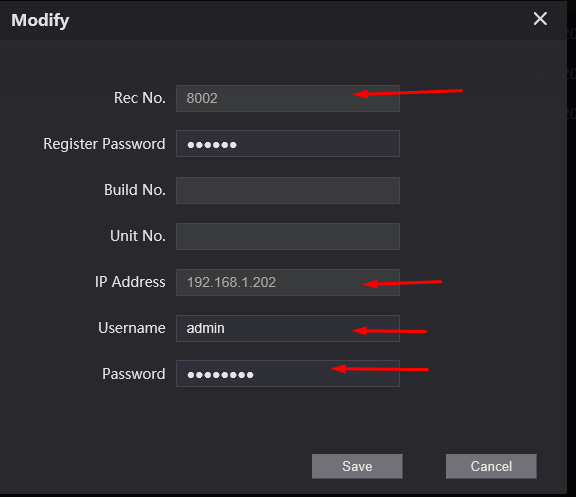Close the Modify dialog with the X
This screenshot has height=497, width=576.
pyautogui.click(x=540, y=19)
